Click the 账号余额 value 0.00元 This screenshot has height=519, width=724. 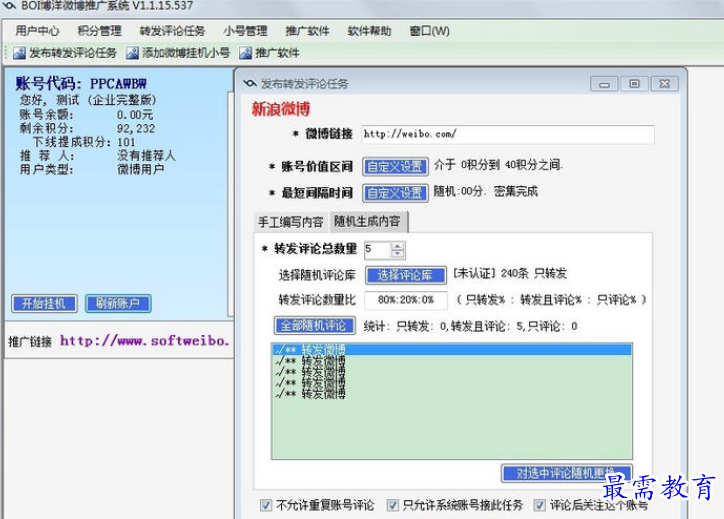pyautogui.click(x=135, y=115)
